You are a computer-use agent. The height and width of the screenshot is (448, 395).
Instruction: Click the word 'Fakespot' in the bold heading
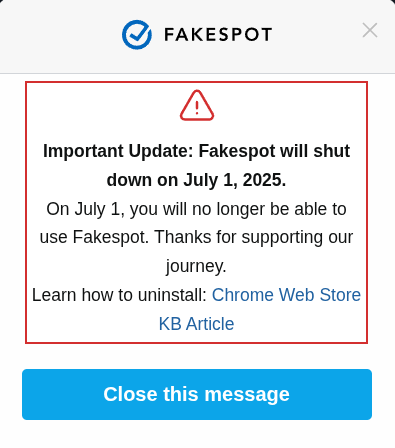[237, 151]
